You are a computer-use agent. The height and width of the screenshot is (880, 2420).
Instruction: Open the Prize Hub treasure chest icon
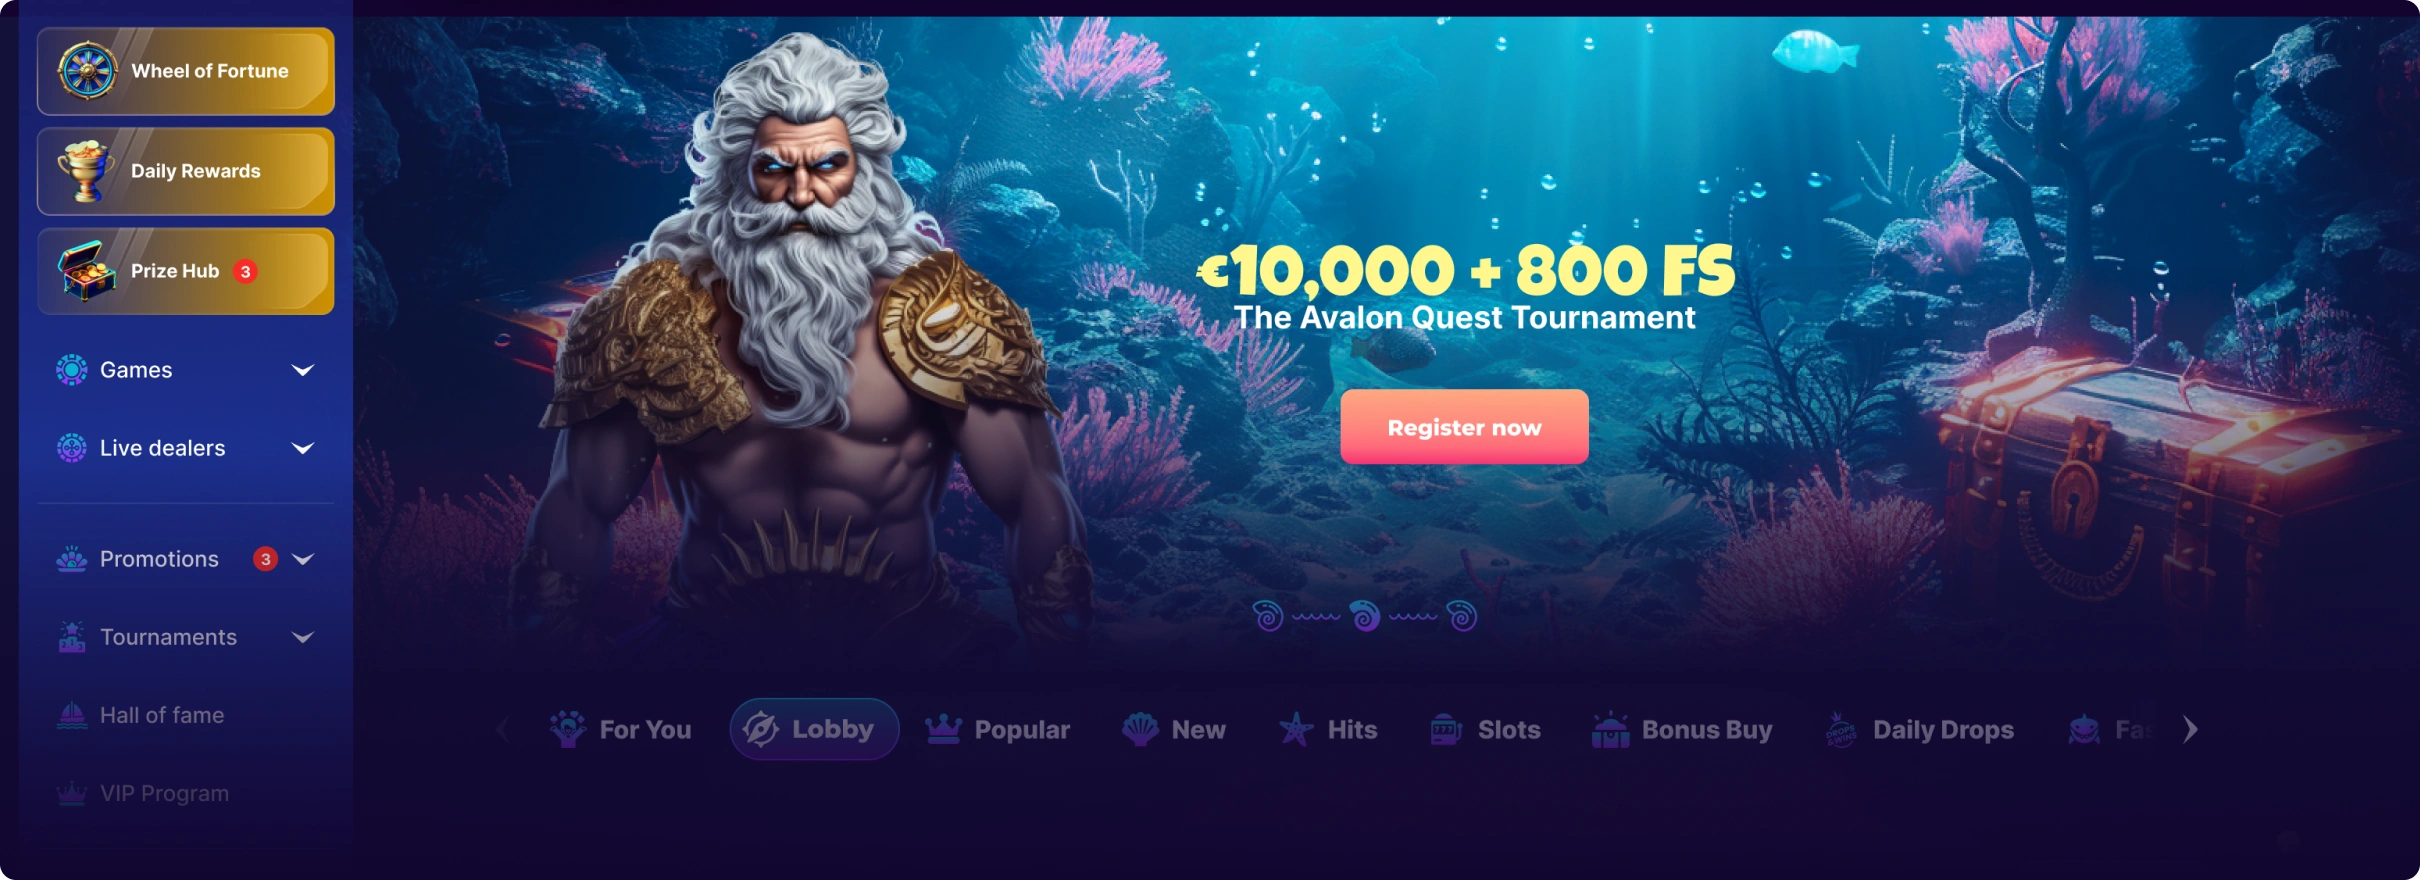pyautogui.click(x=87, y=271)
